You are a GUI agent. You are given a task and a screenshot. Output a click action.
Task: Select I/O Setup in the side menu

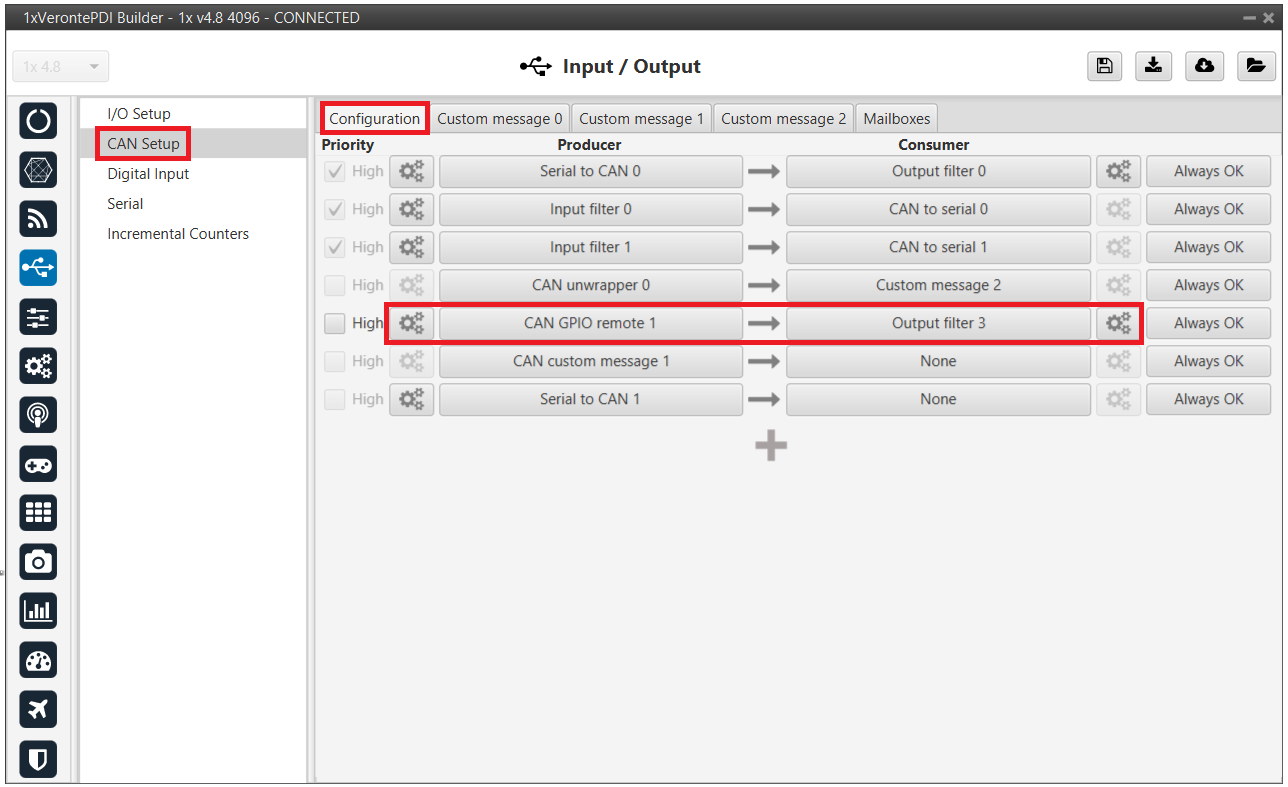coord(139,113)
